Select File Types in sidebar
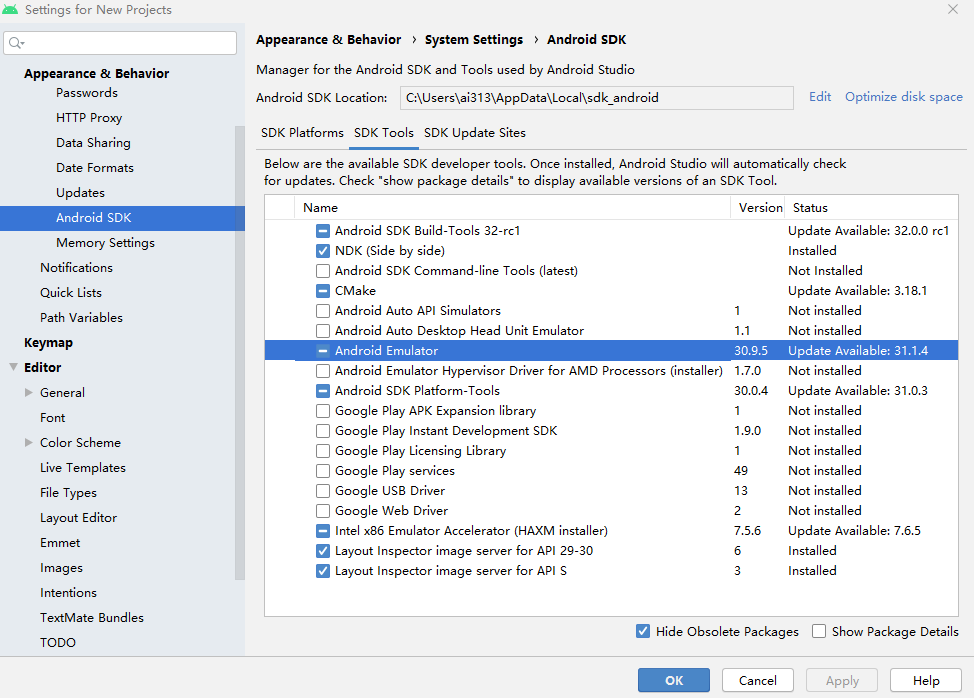This screenshot has height=698, width=974. coord(68,492)
